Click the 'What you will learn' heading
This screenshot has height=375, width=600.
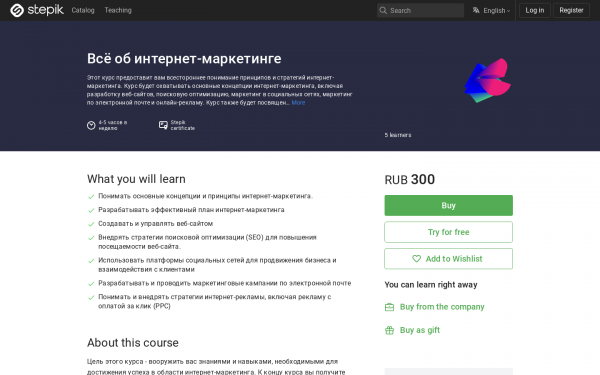pyautogui.click(x=136, y=179)
